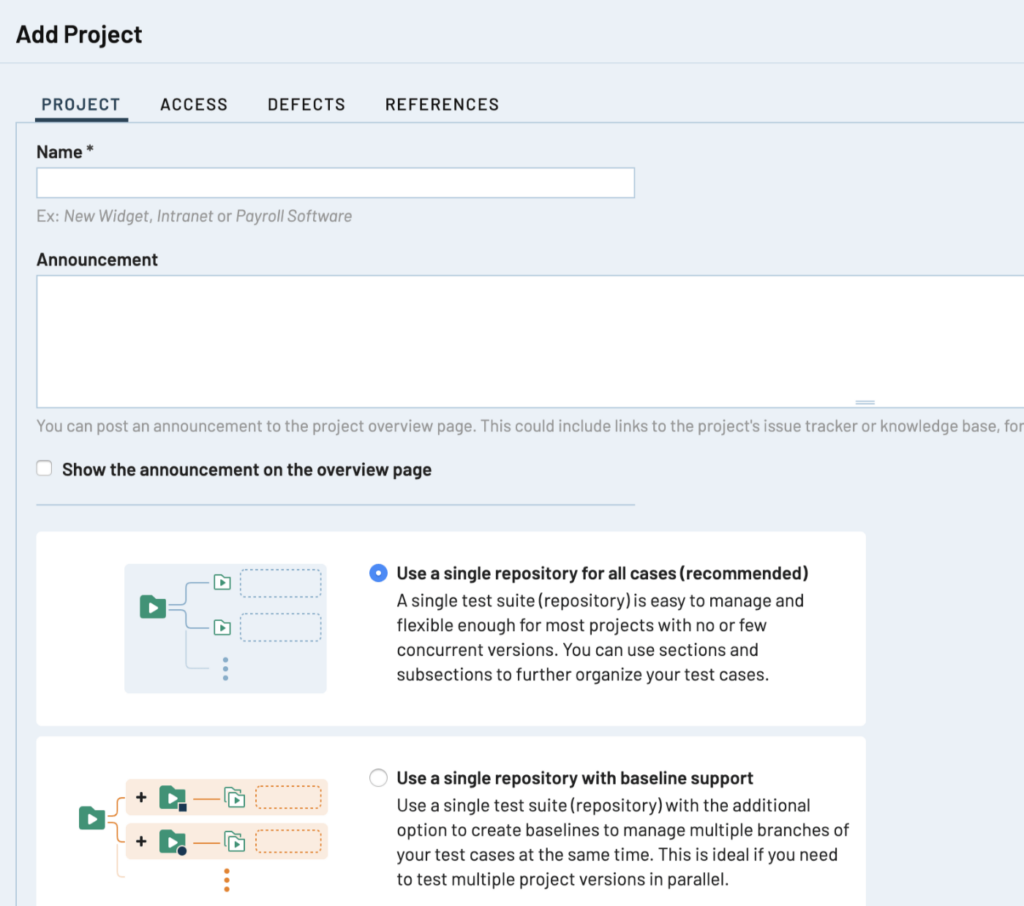Select the single repository for all cases radio button
The image size is (1024, 906).
pos(378,573)
